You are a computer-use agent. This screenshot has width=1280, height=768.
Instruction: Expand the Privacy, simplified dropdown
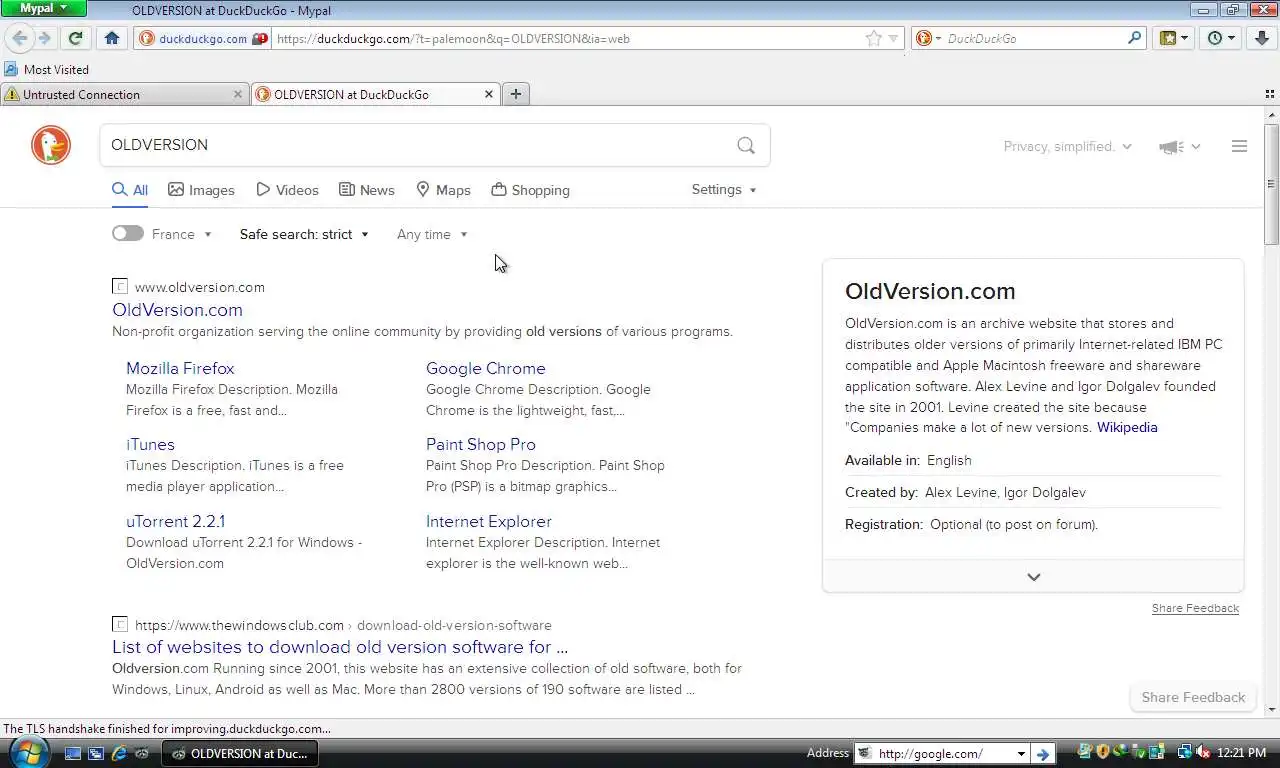(x=1068, y=146)
